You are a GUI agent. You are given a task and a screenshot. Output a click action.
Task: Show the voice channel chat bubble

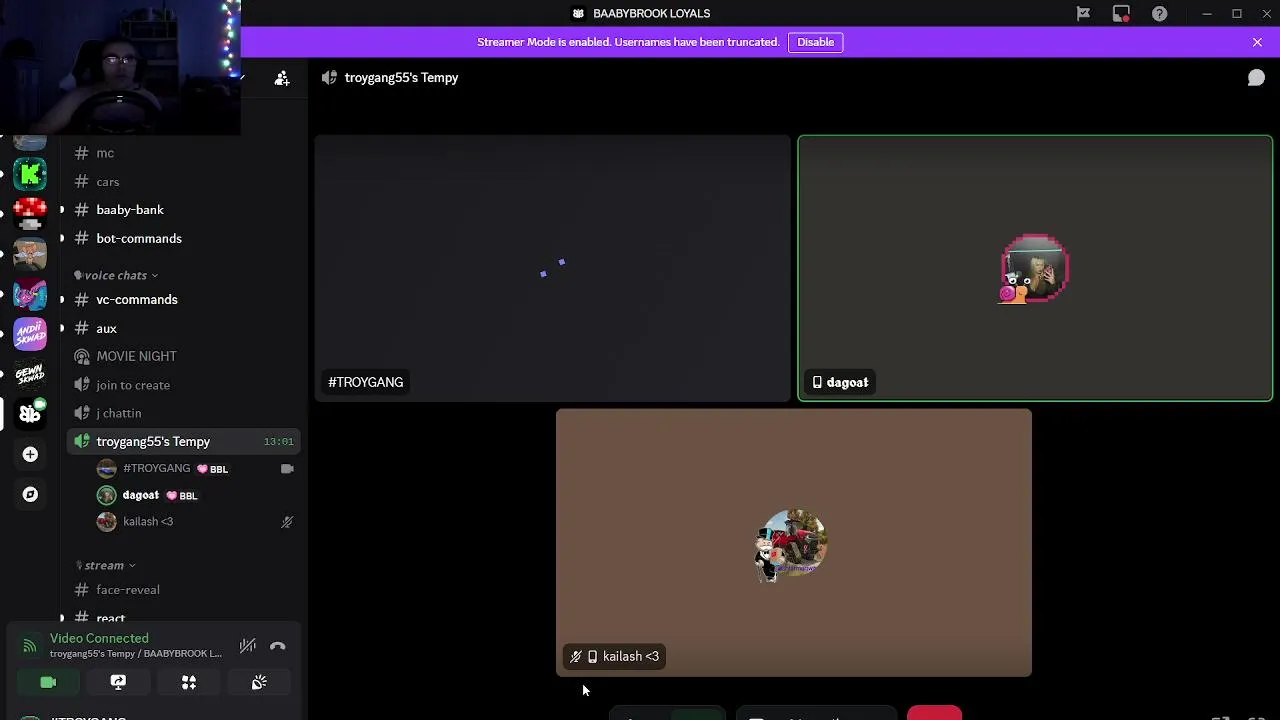tap(1256, 77)
